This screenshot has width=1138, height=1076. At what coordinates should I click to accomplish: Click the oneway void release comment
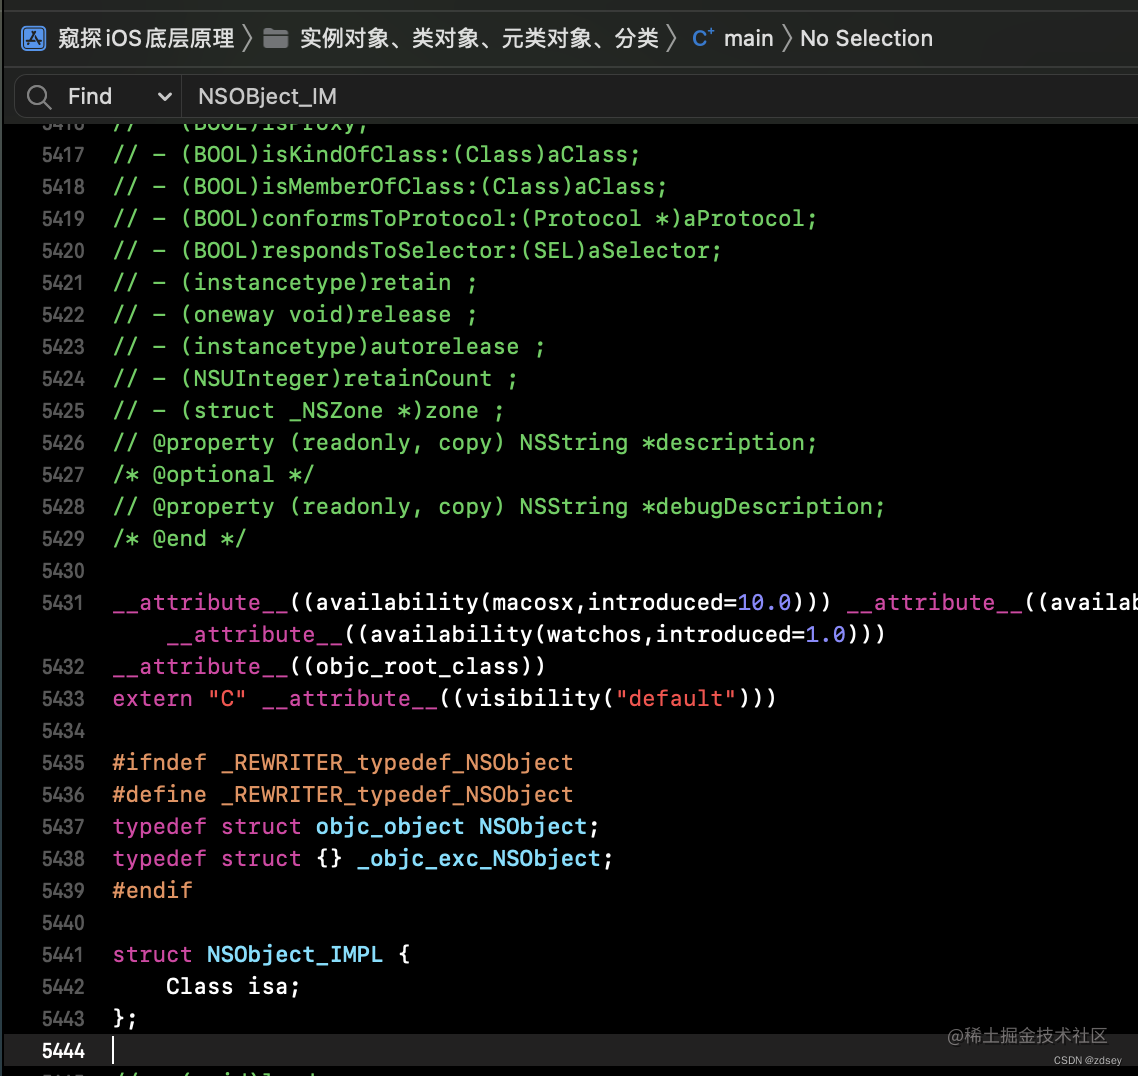(x=295, y=315)
